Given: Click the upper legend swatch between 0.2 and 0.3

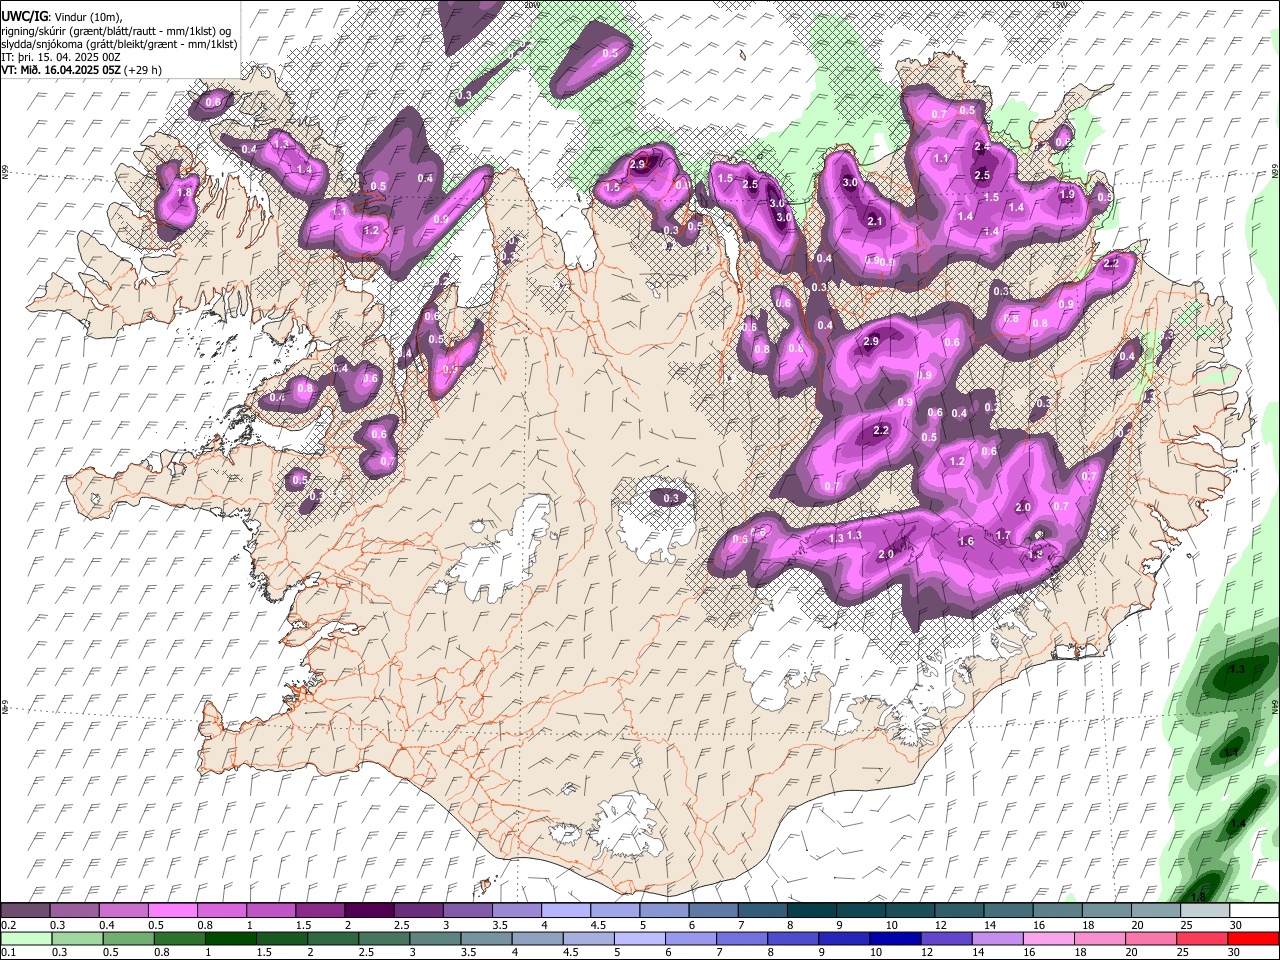Looking at the screenshot, I should coord(25,911).
